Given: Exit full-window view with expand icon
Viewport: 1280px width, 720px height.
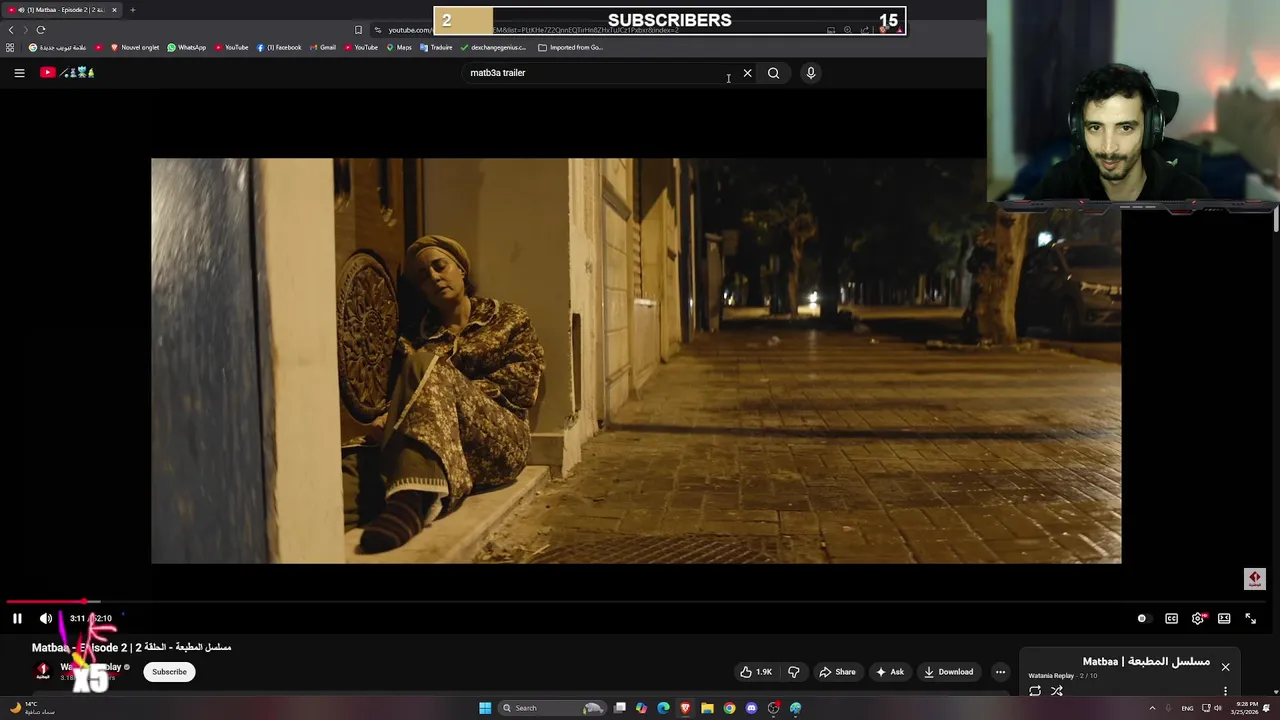Looking at the screenshot, I should pos(1250,619).
